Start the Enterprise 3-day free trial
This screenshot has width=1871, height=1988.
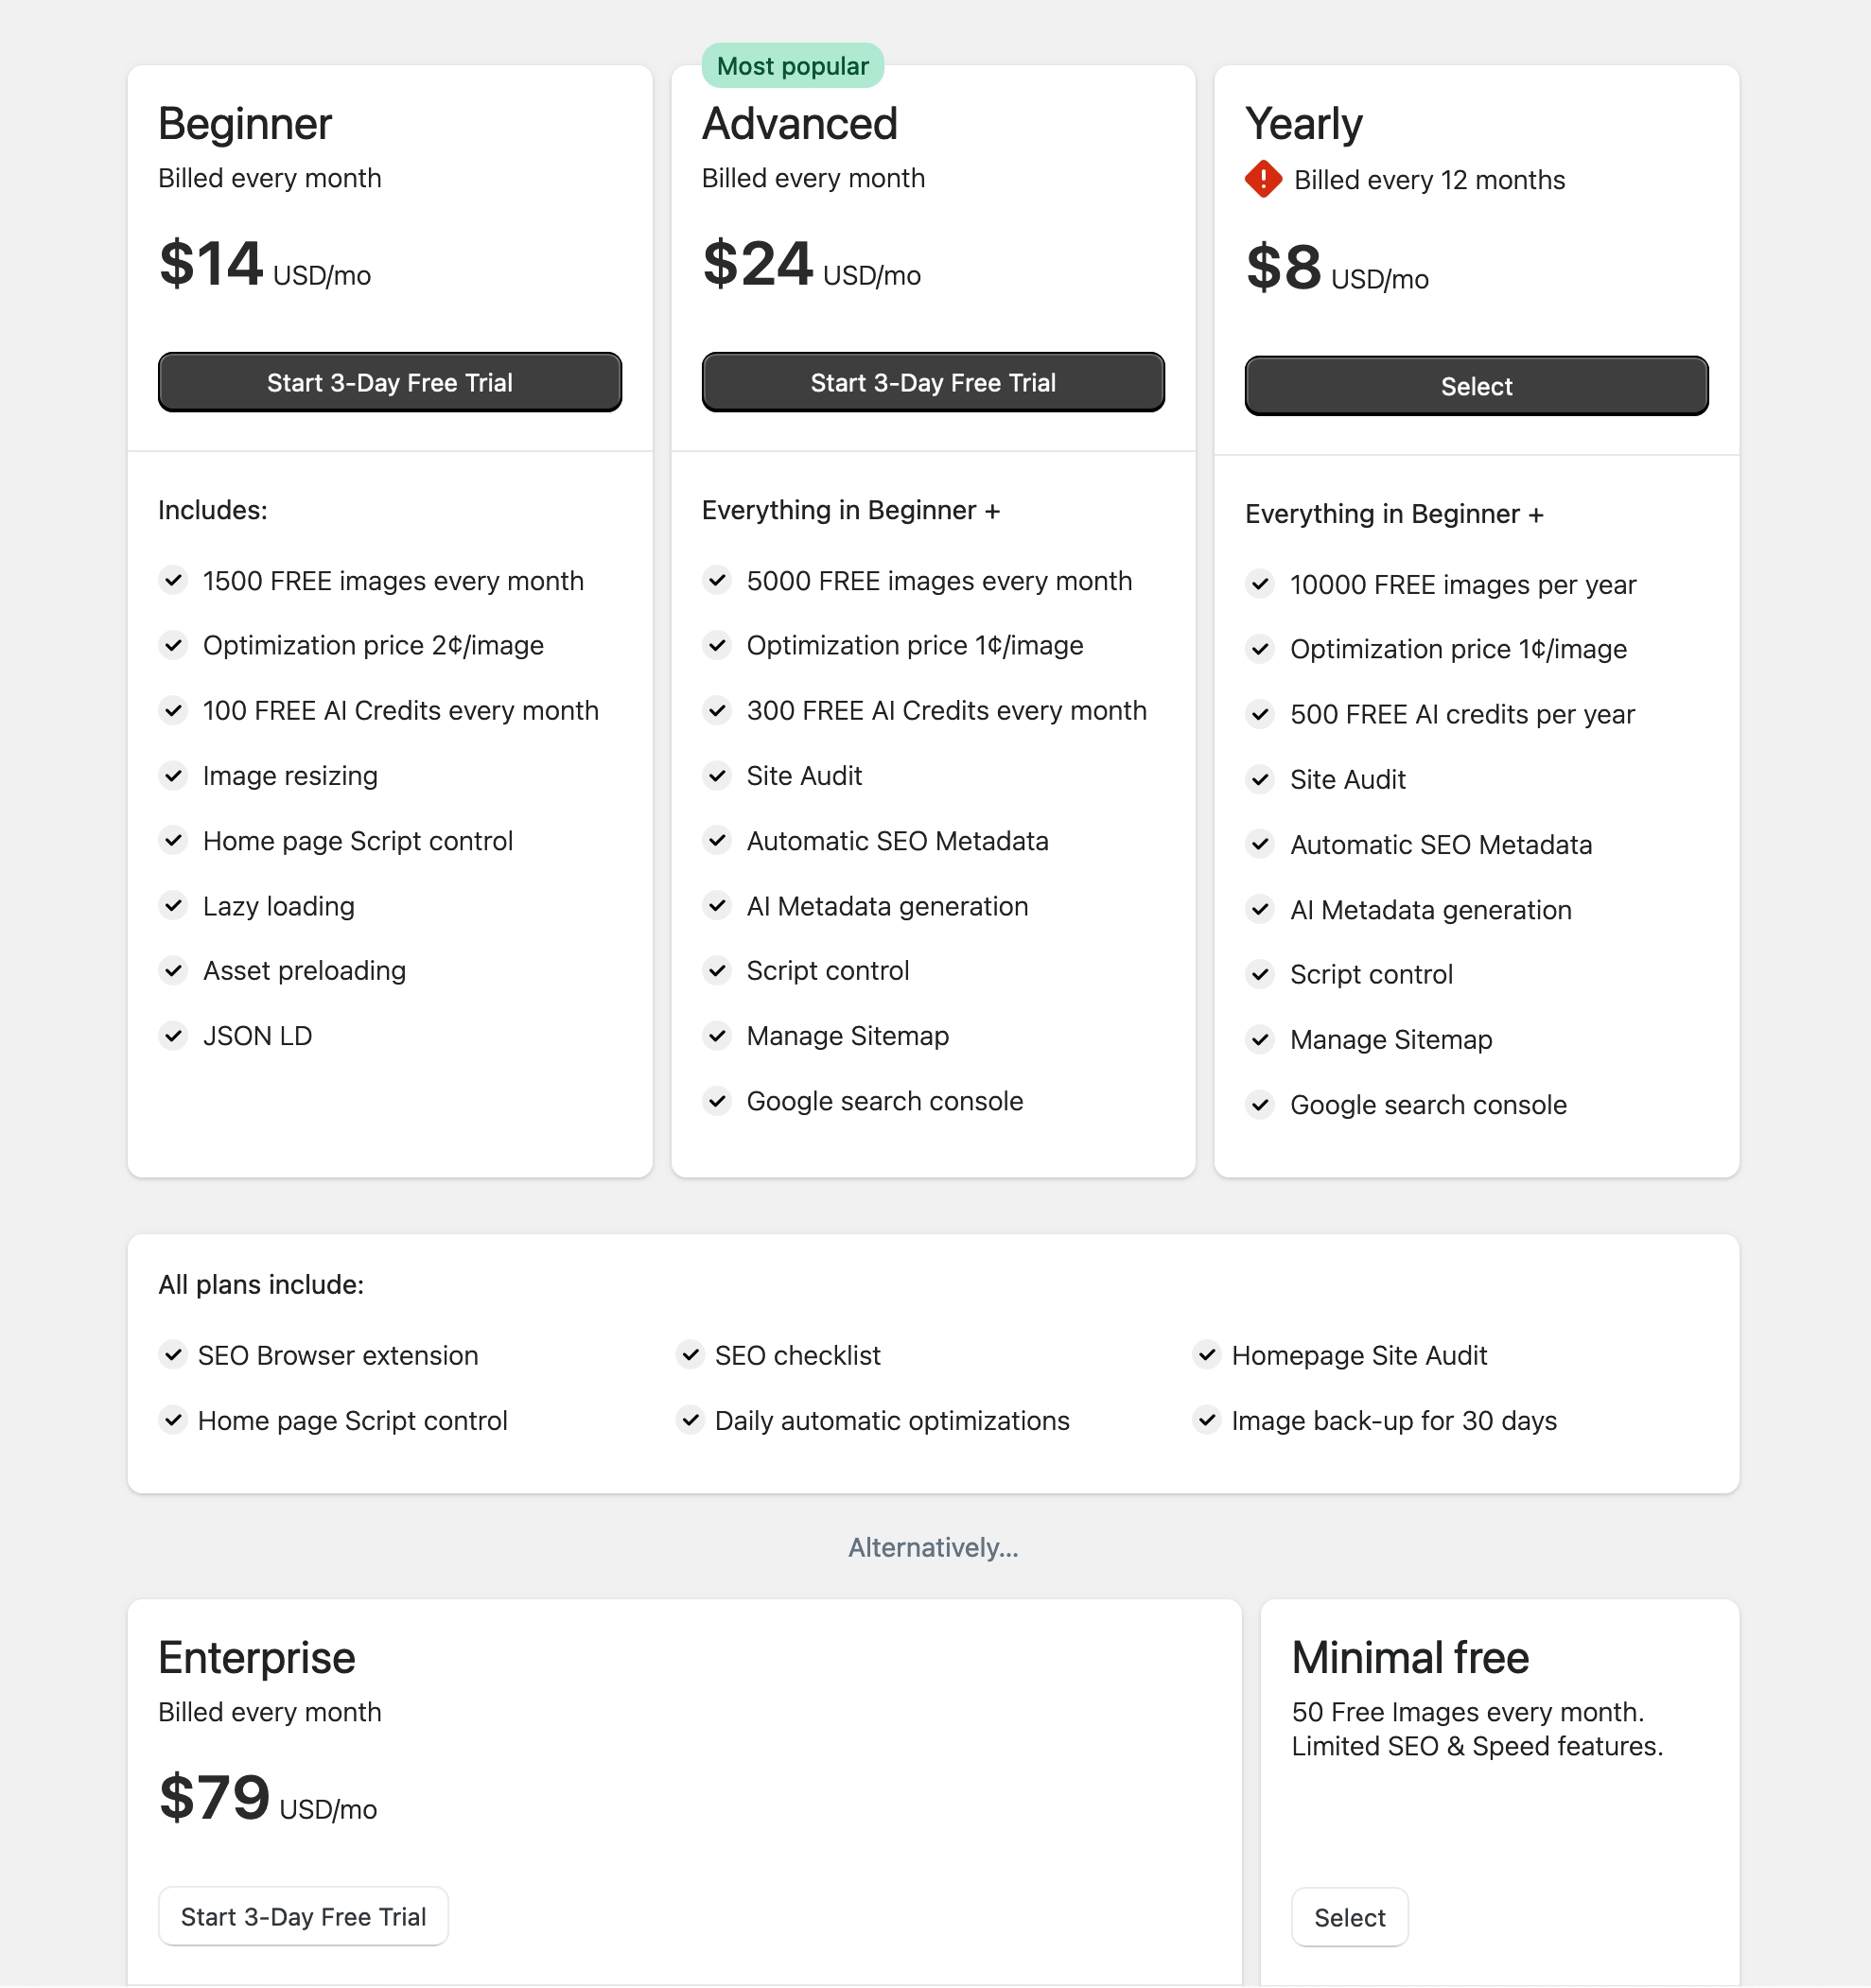303,1917
